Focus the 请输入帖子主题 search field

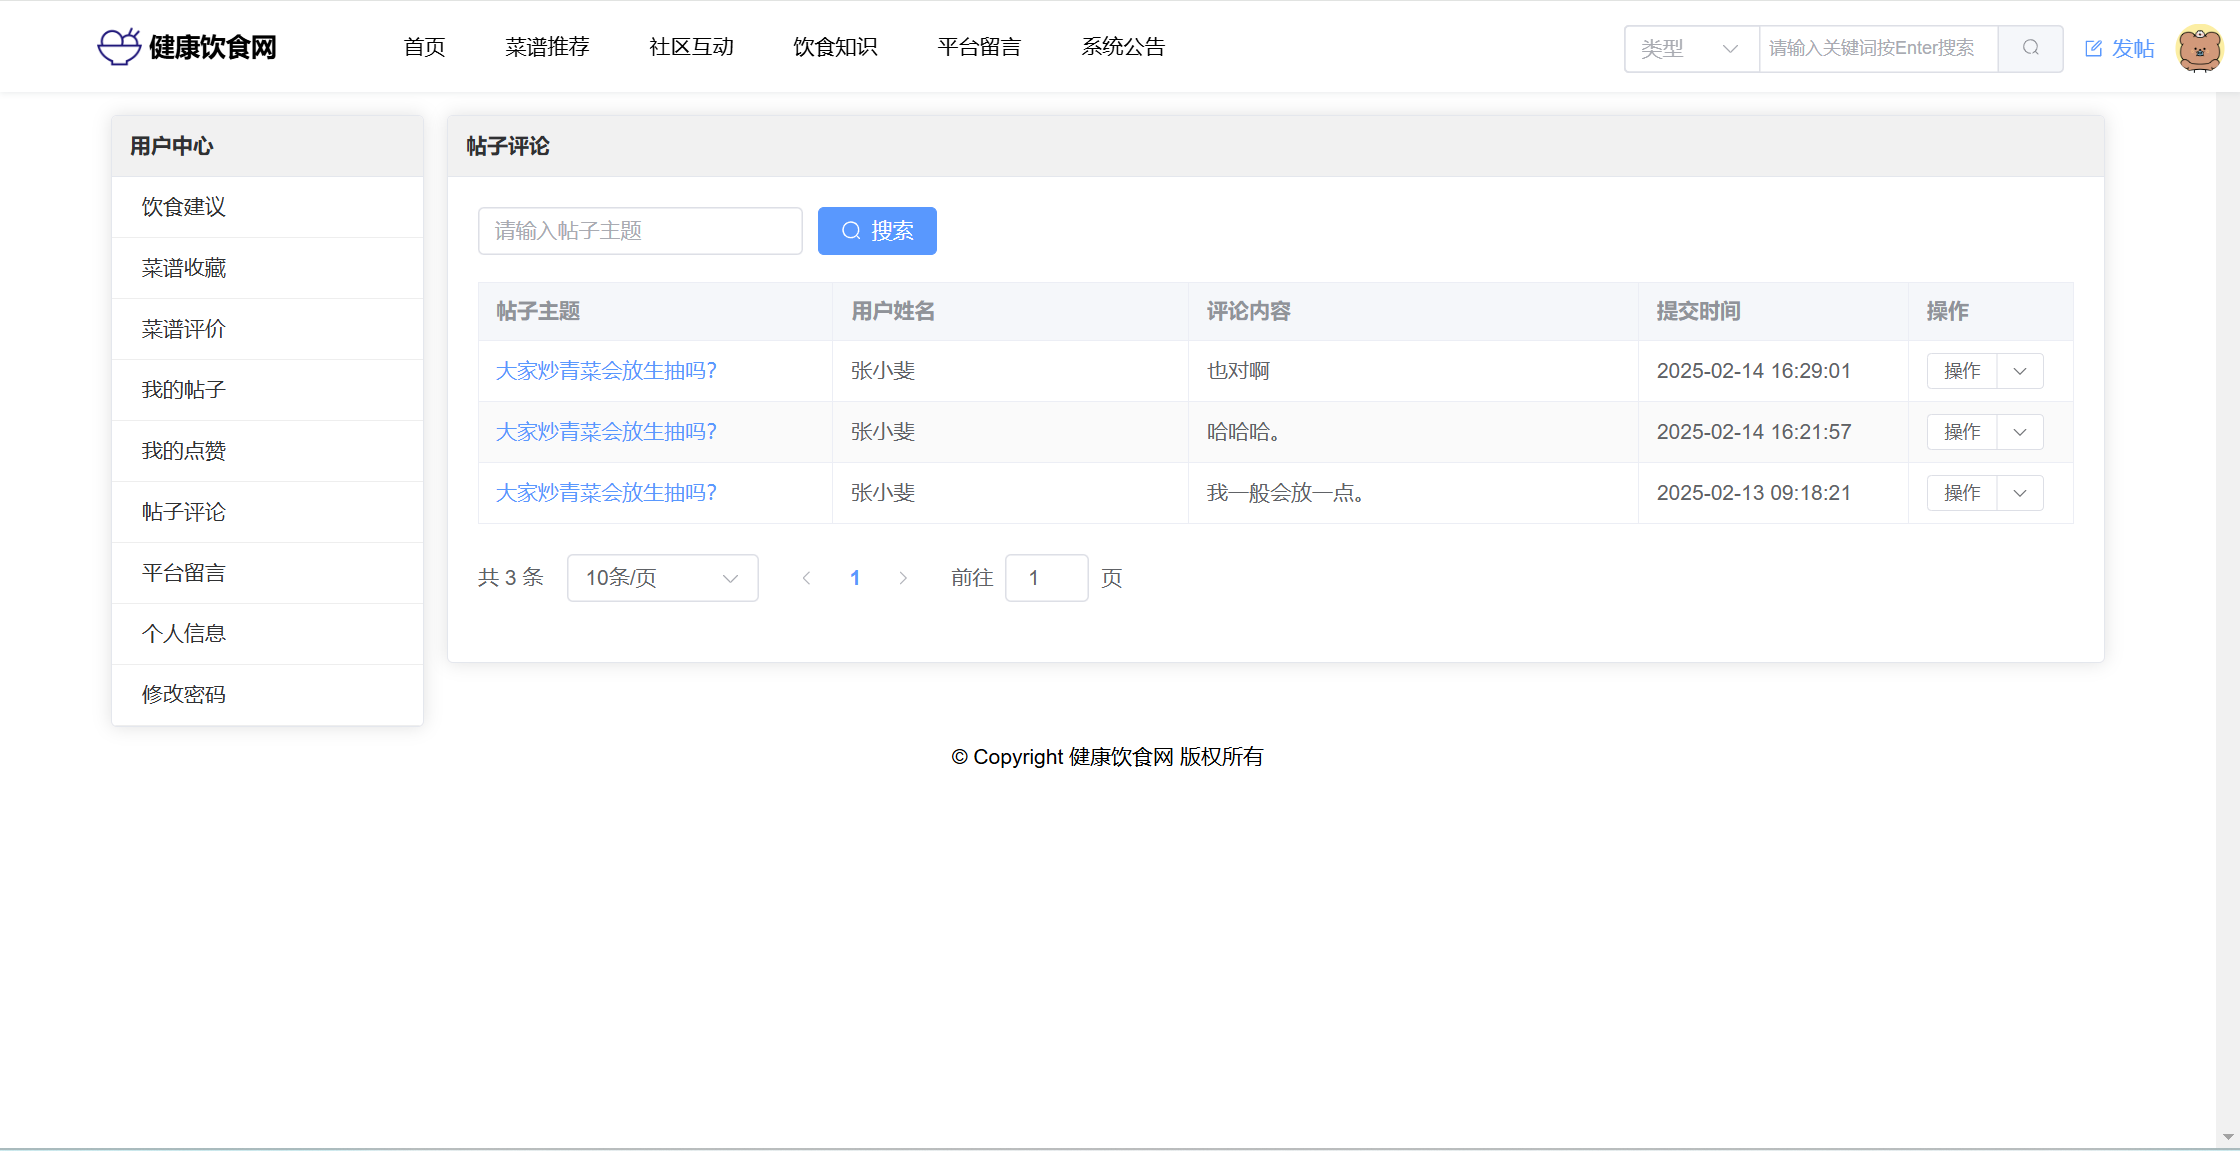coord(640,231)
